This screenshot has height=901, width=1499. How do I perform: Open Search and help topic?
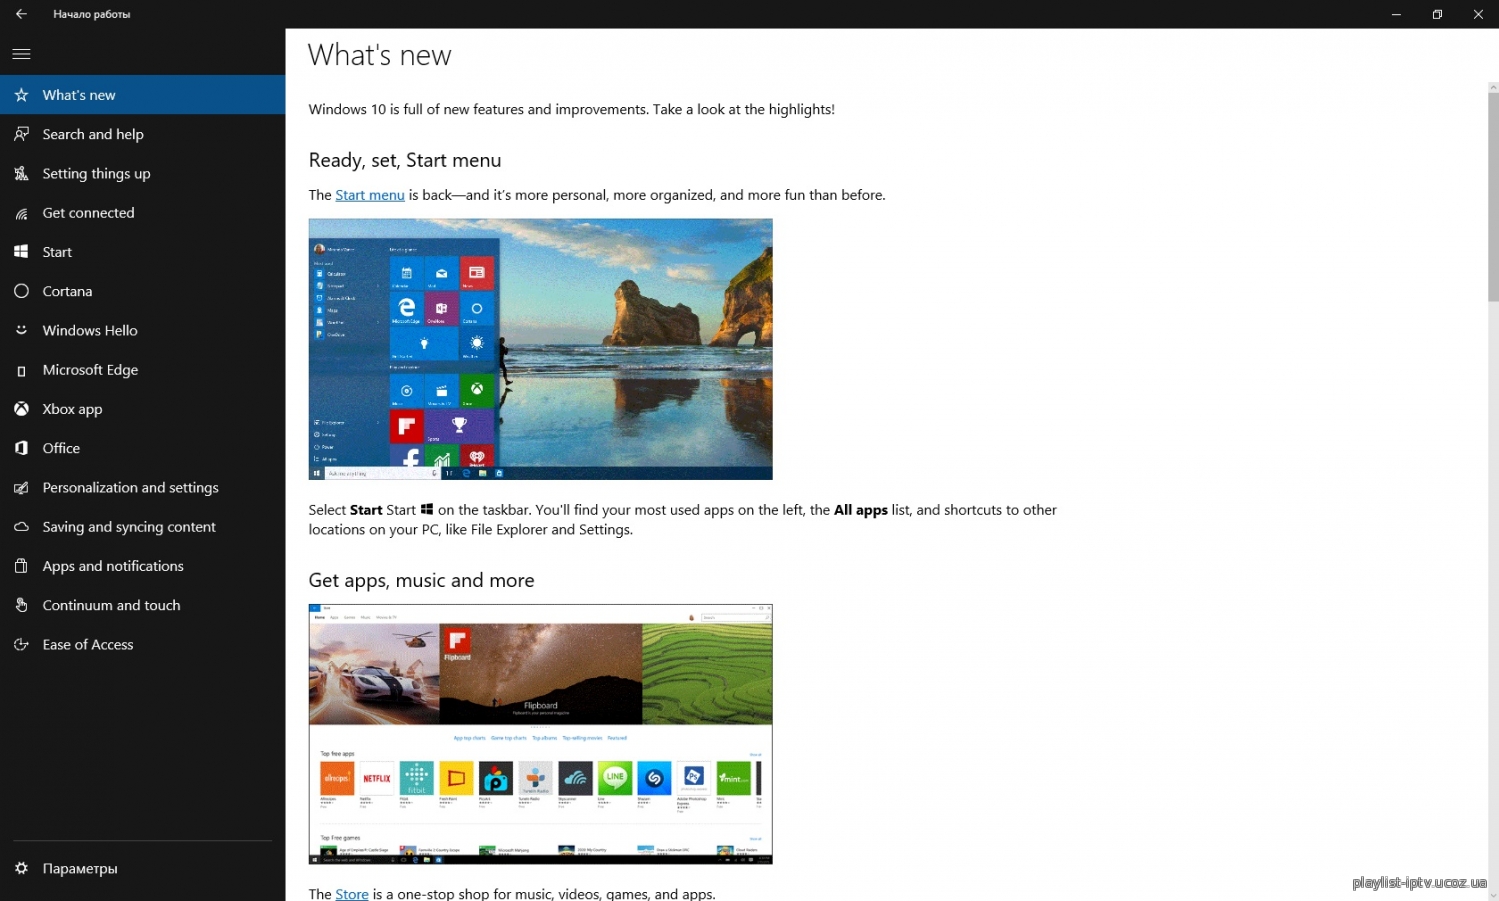click(x=142, y=134)
